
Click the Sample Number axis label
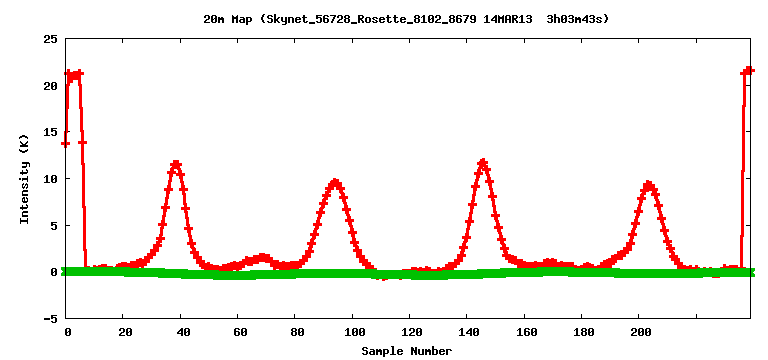pyautogui.click(x=407, y=351)
